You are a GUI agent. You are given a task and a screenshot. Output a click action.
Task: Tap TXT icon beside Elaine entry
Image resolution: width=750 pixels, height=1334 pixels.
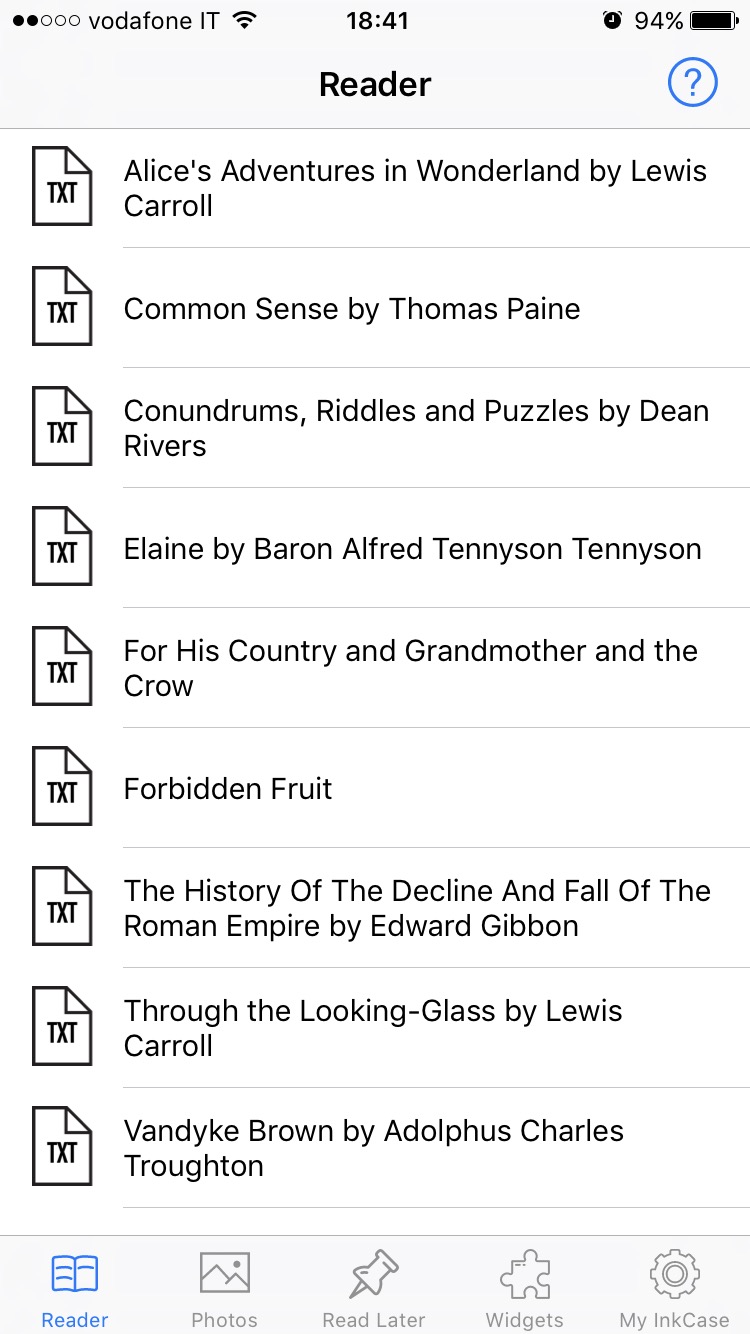point(62,548)
